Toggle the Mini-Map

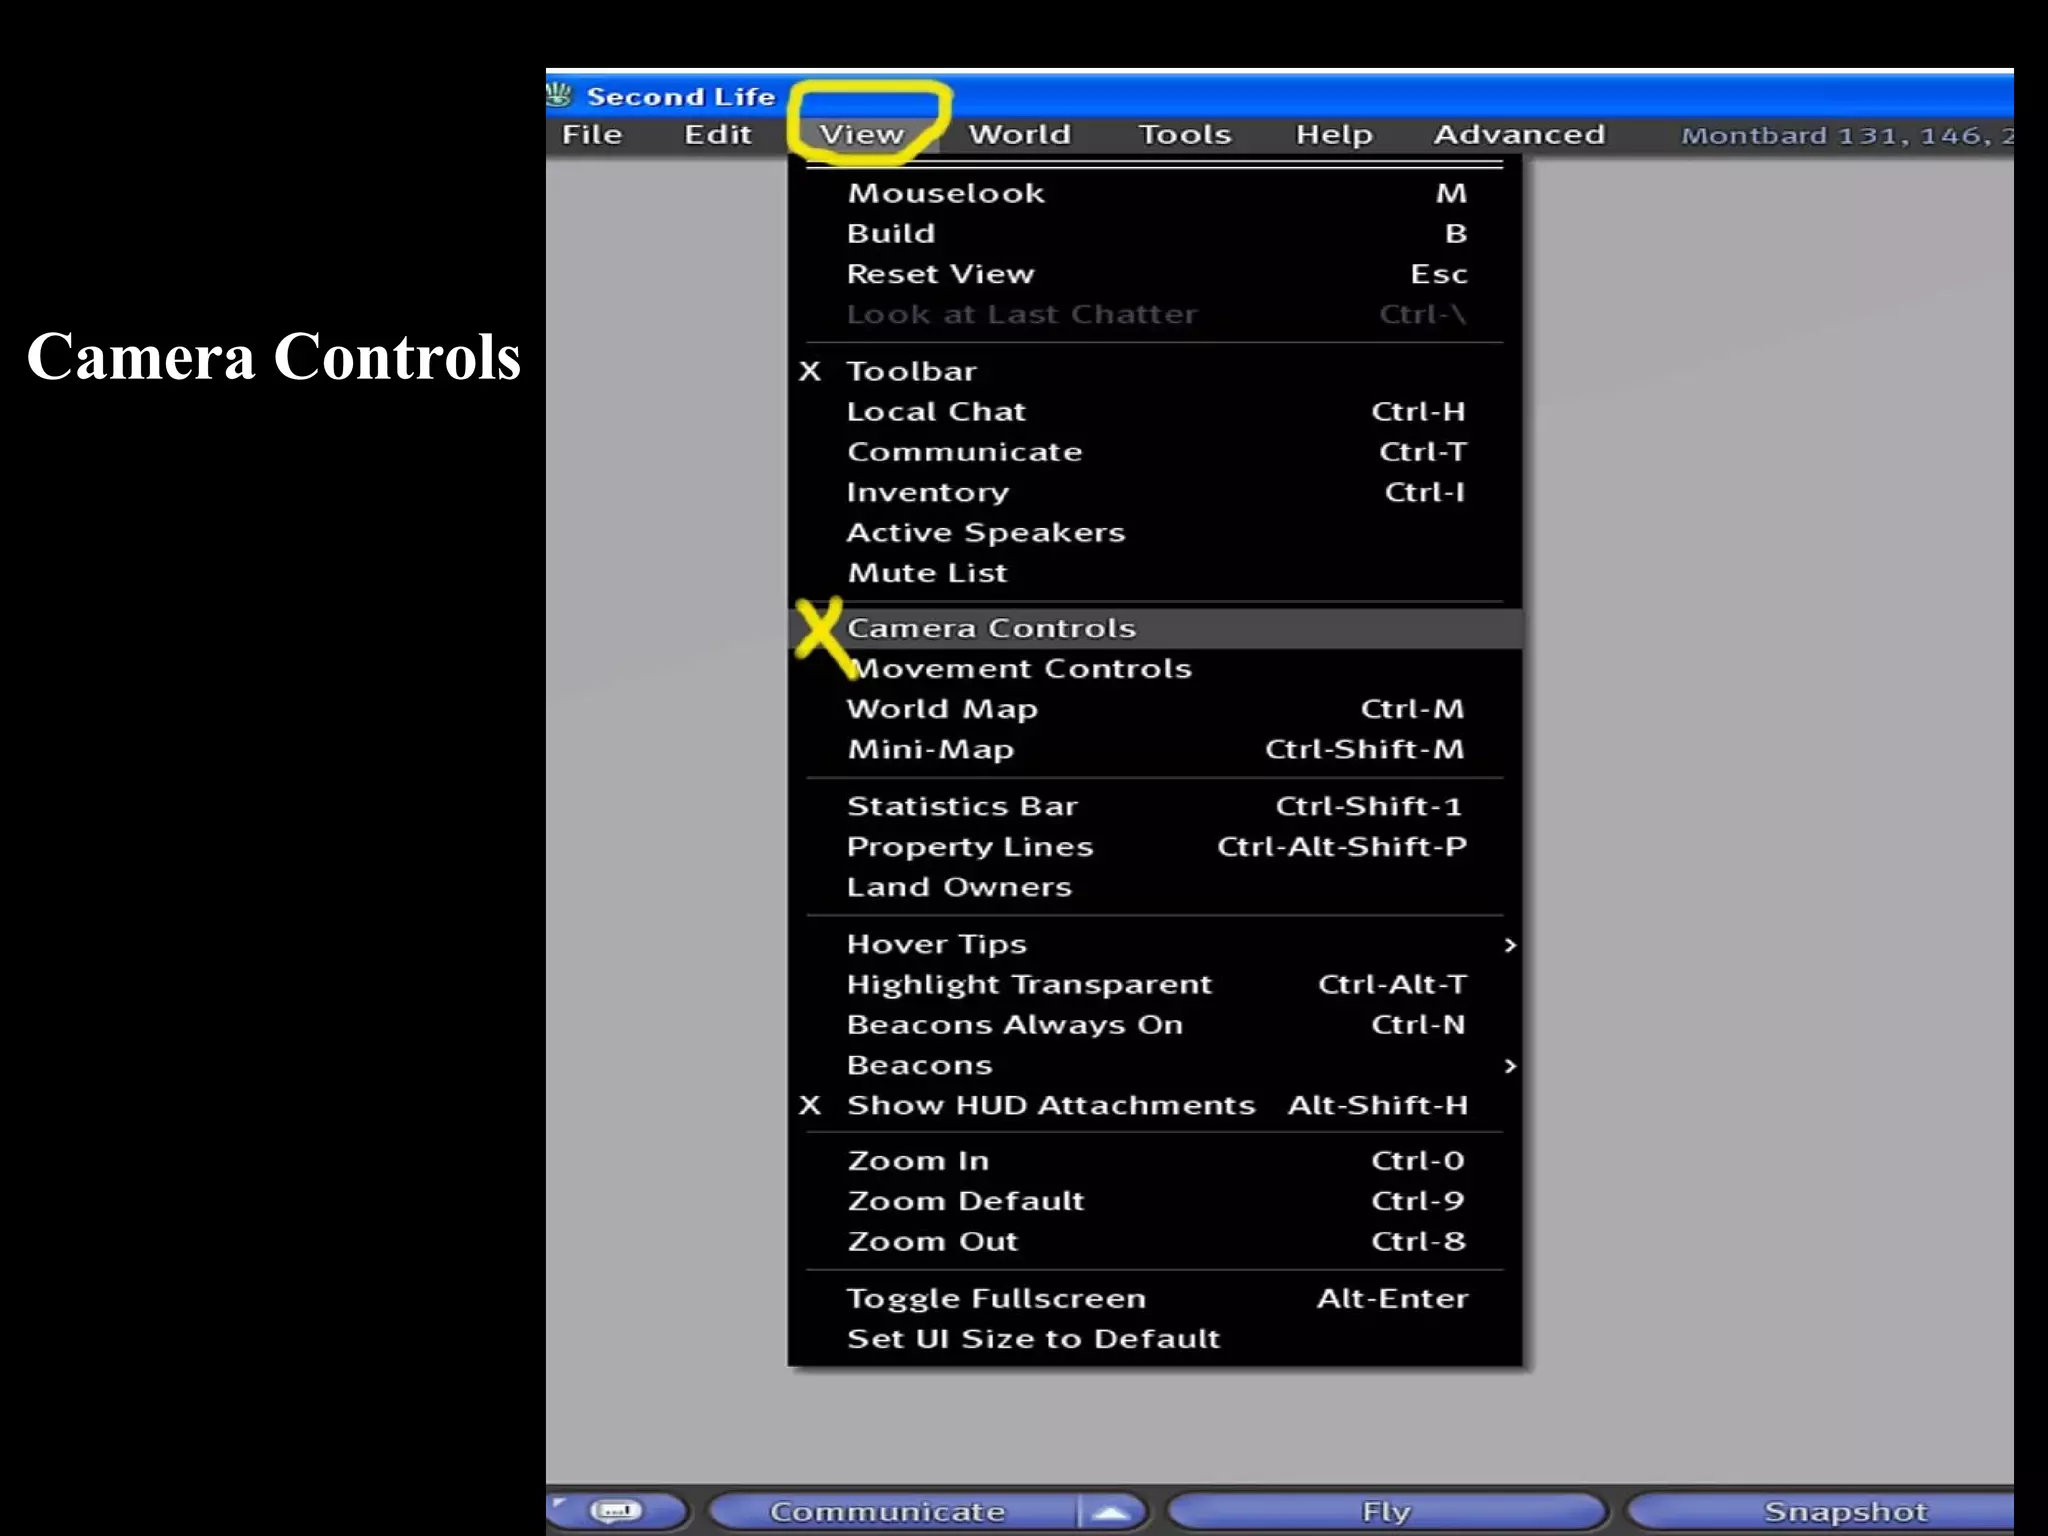(x=1155, y=749)
